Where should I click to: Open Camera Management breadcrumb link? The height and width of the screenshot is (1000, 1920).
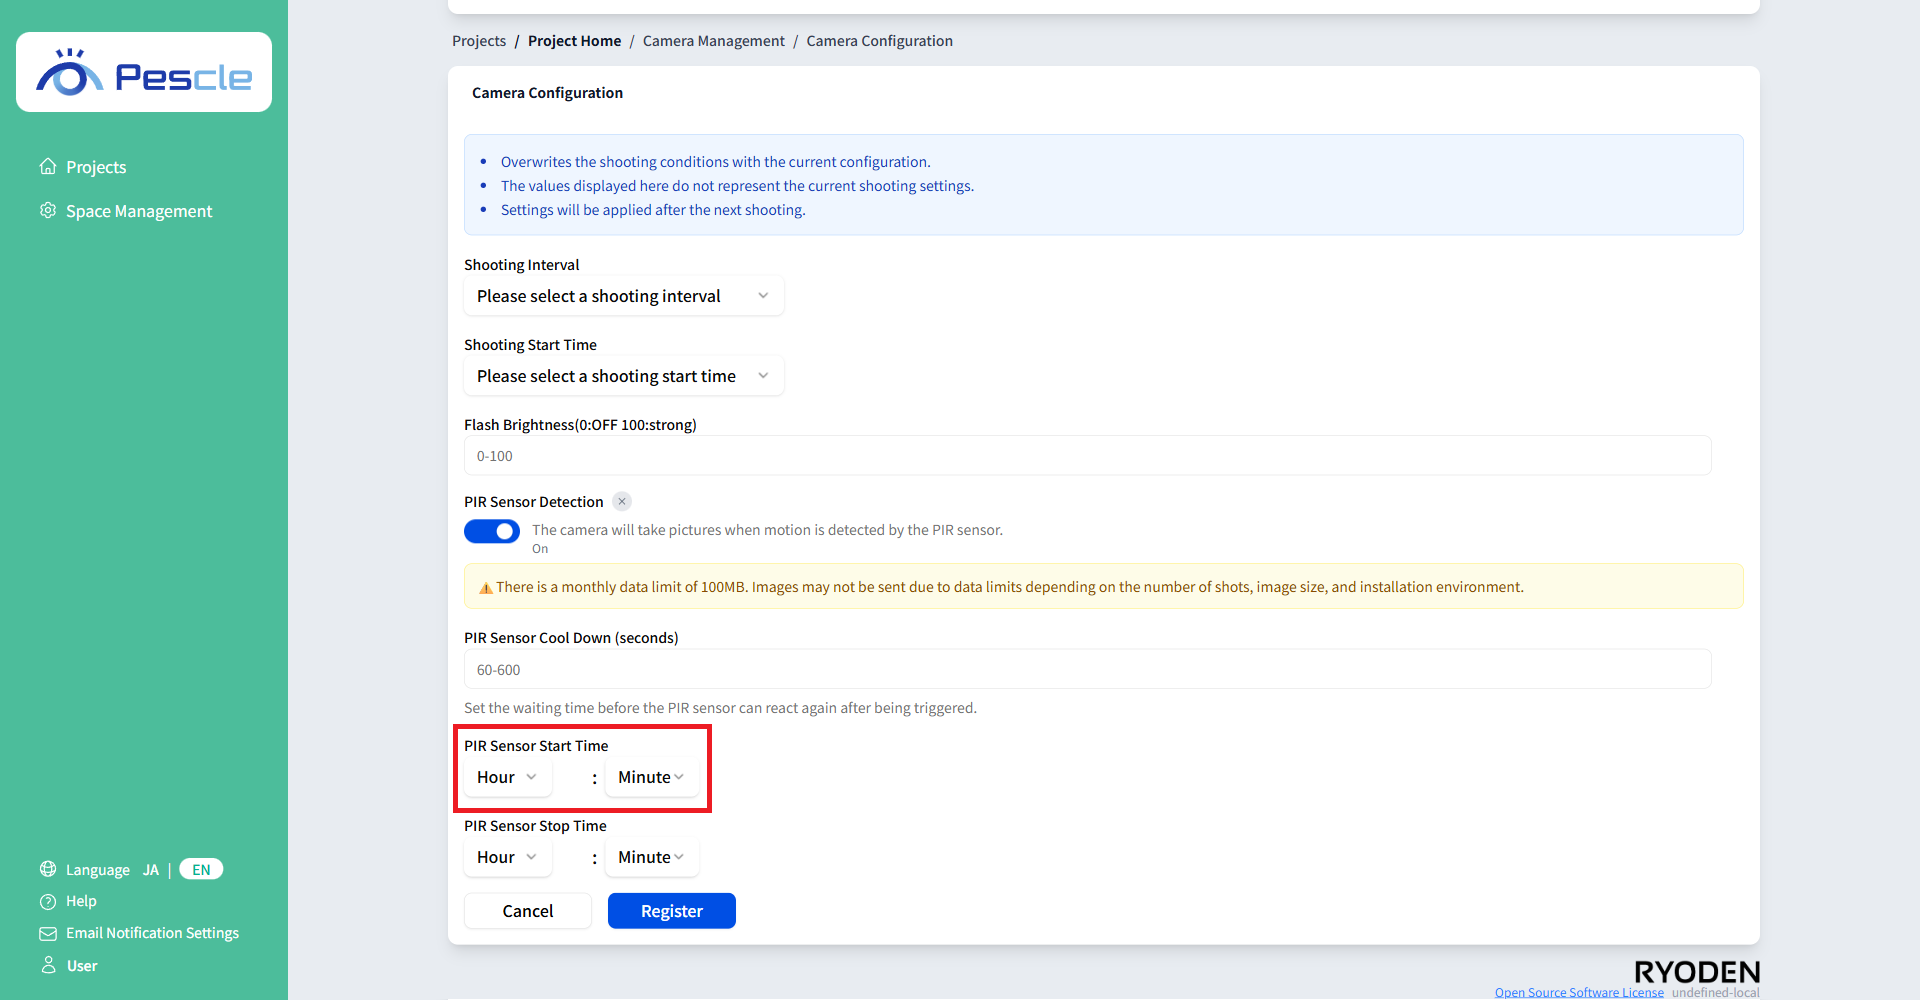coord(713,41)
